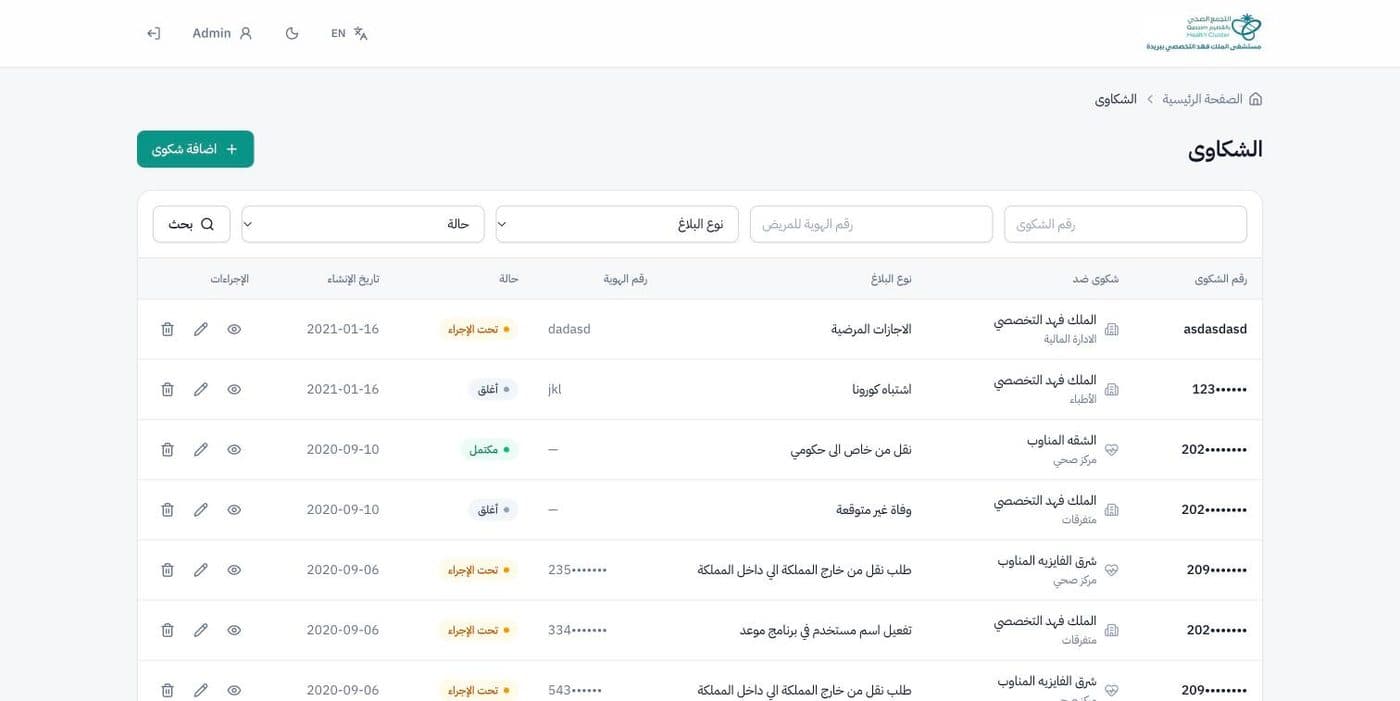Click the اضافة شكوى button

(x=195, y=149)
